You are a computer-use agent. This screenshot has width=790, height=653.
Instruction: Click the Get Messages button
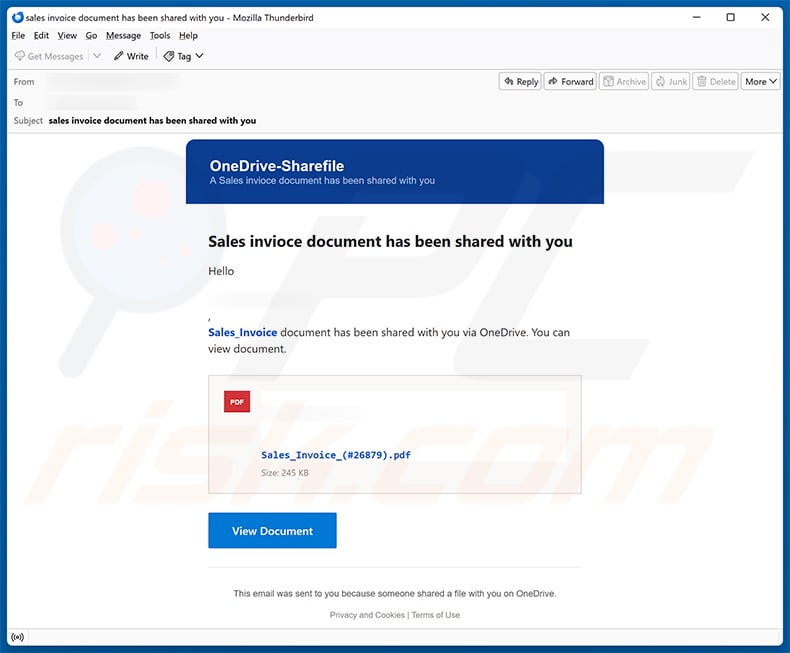[49, 56]
